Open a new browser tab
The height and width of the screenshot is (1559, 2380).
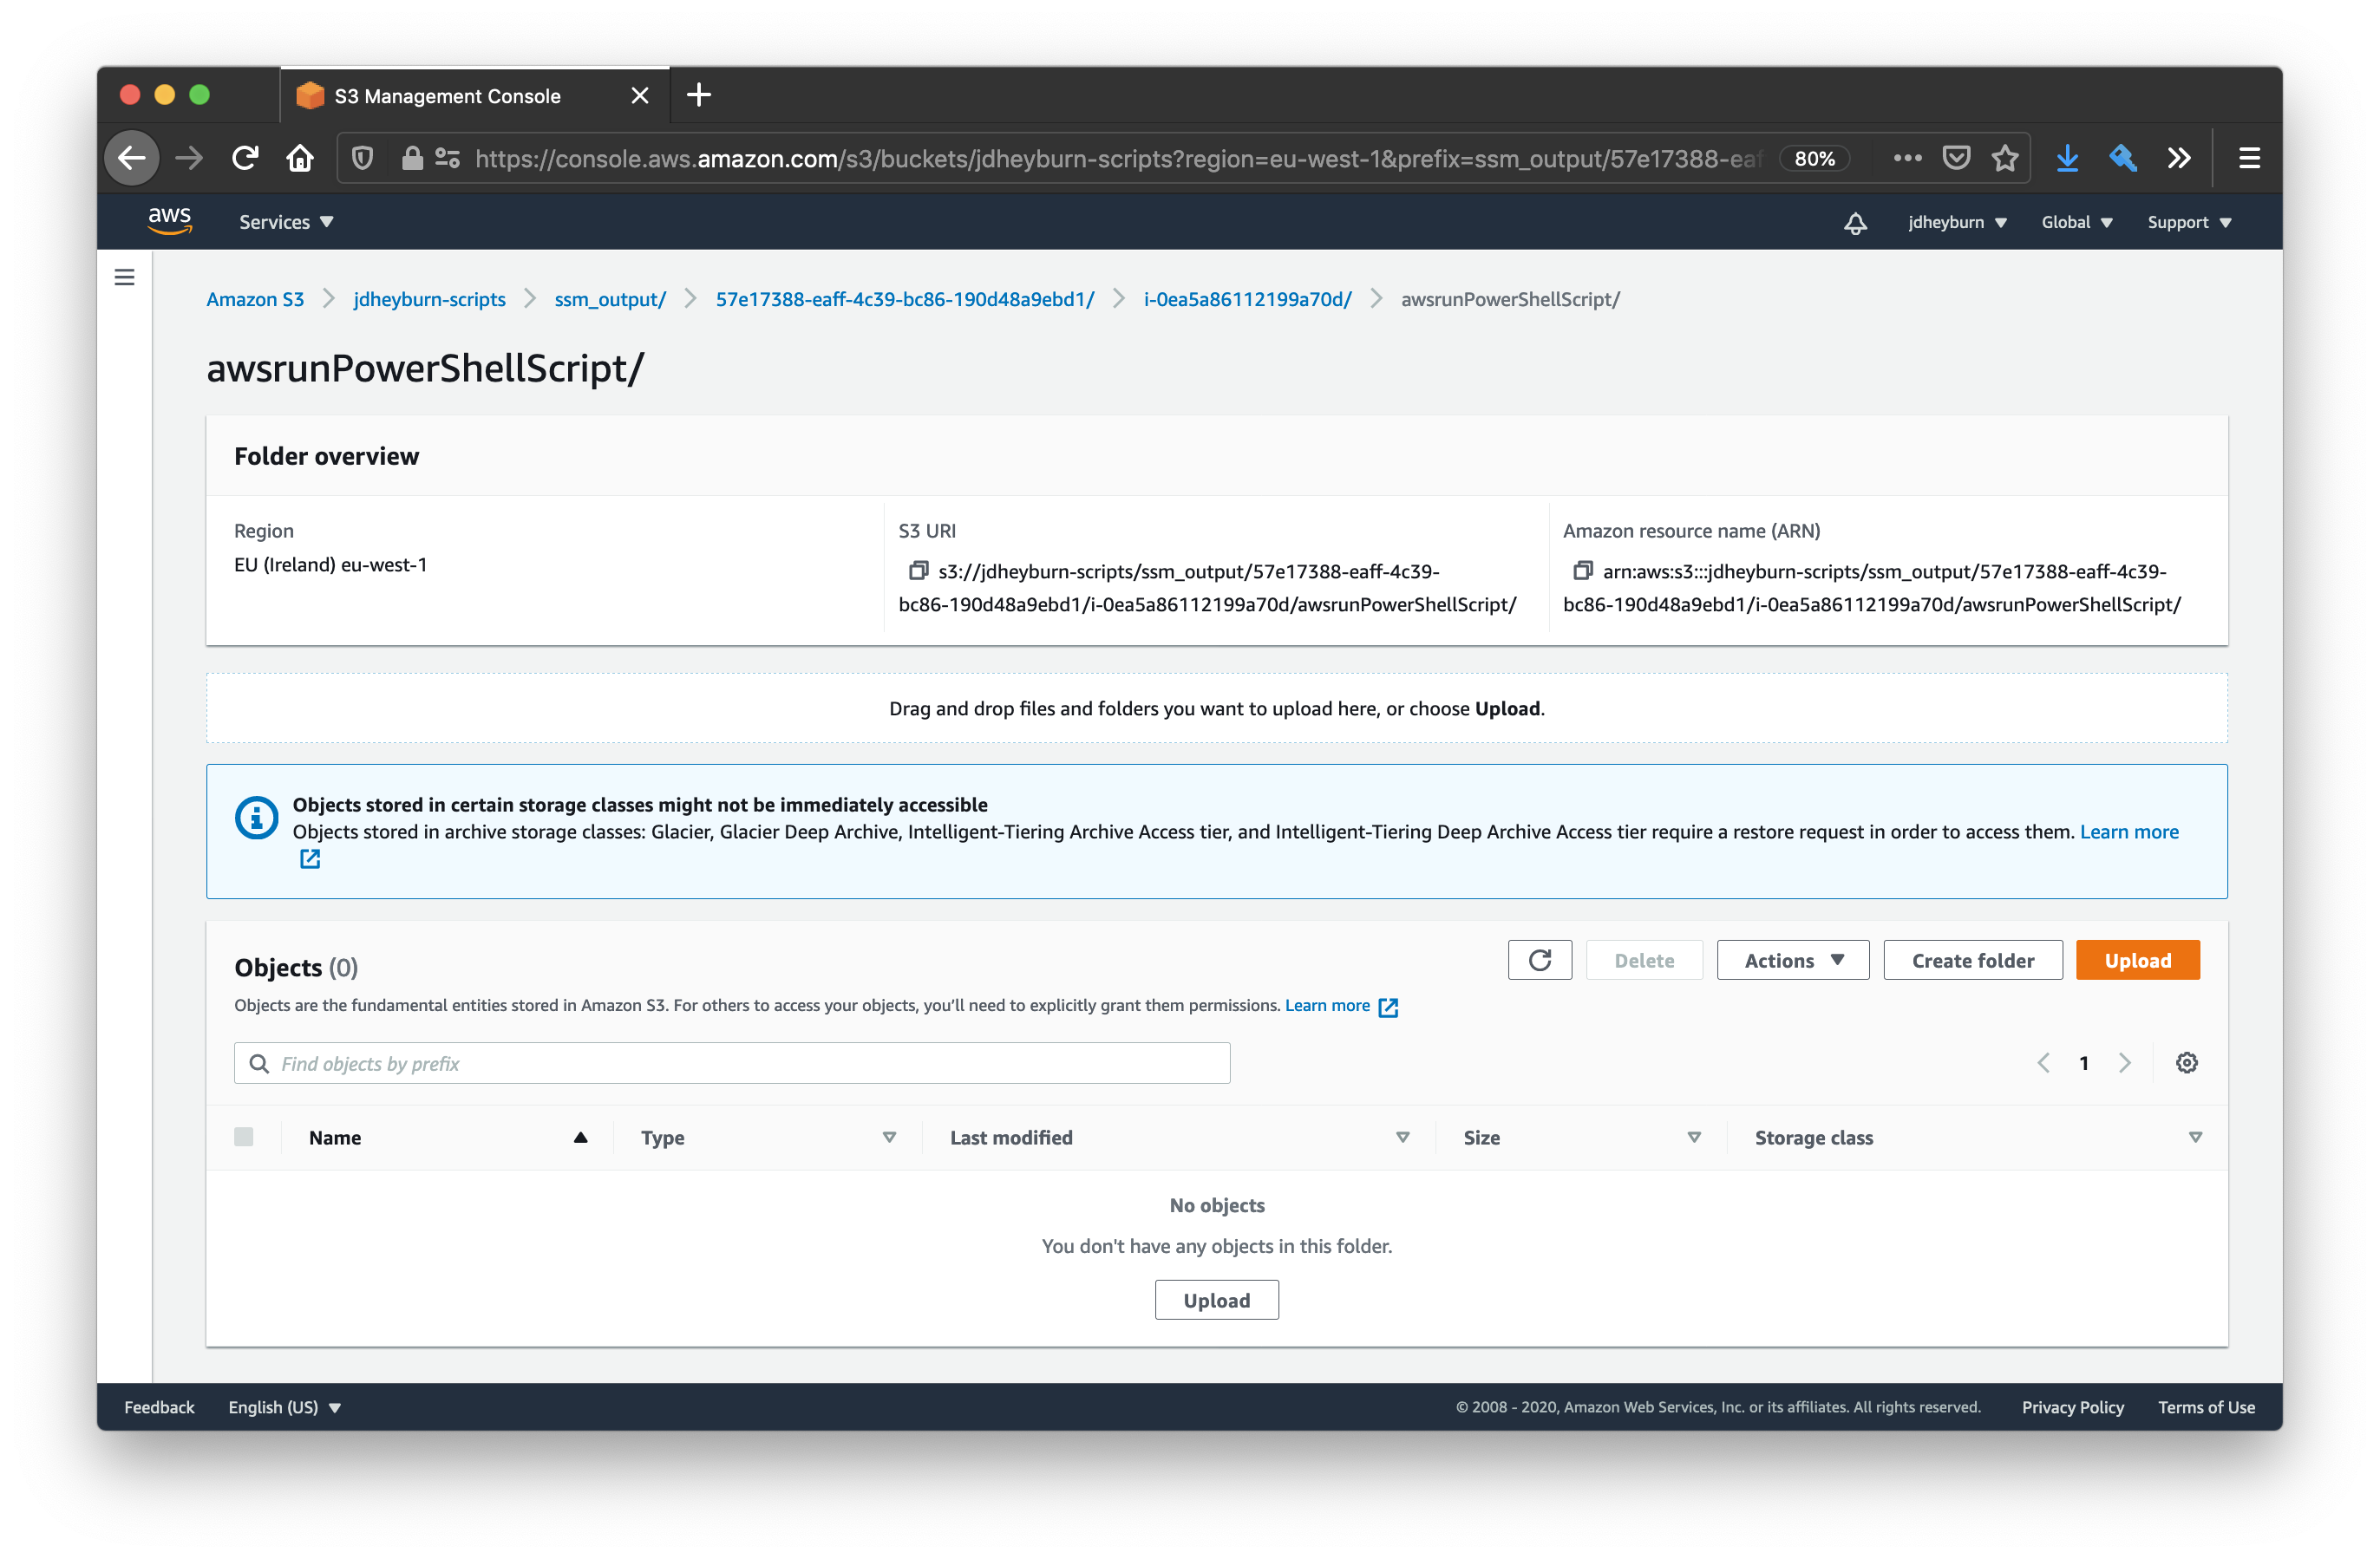coord(699,95)
